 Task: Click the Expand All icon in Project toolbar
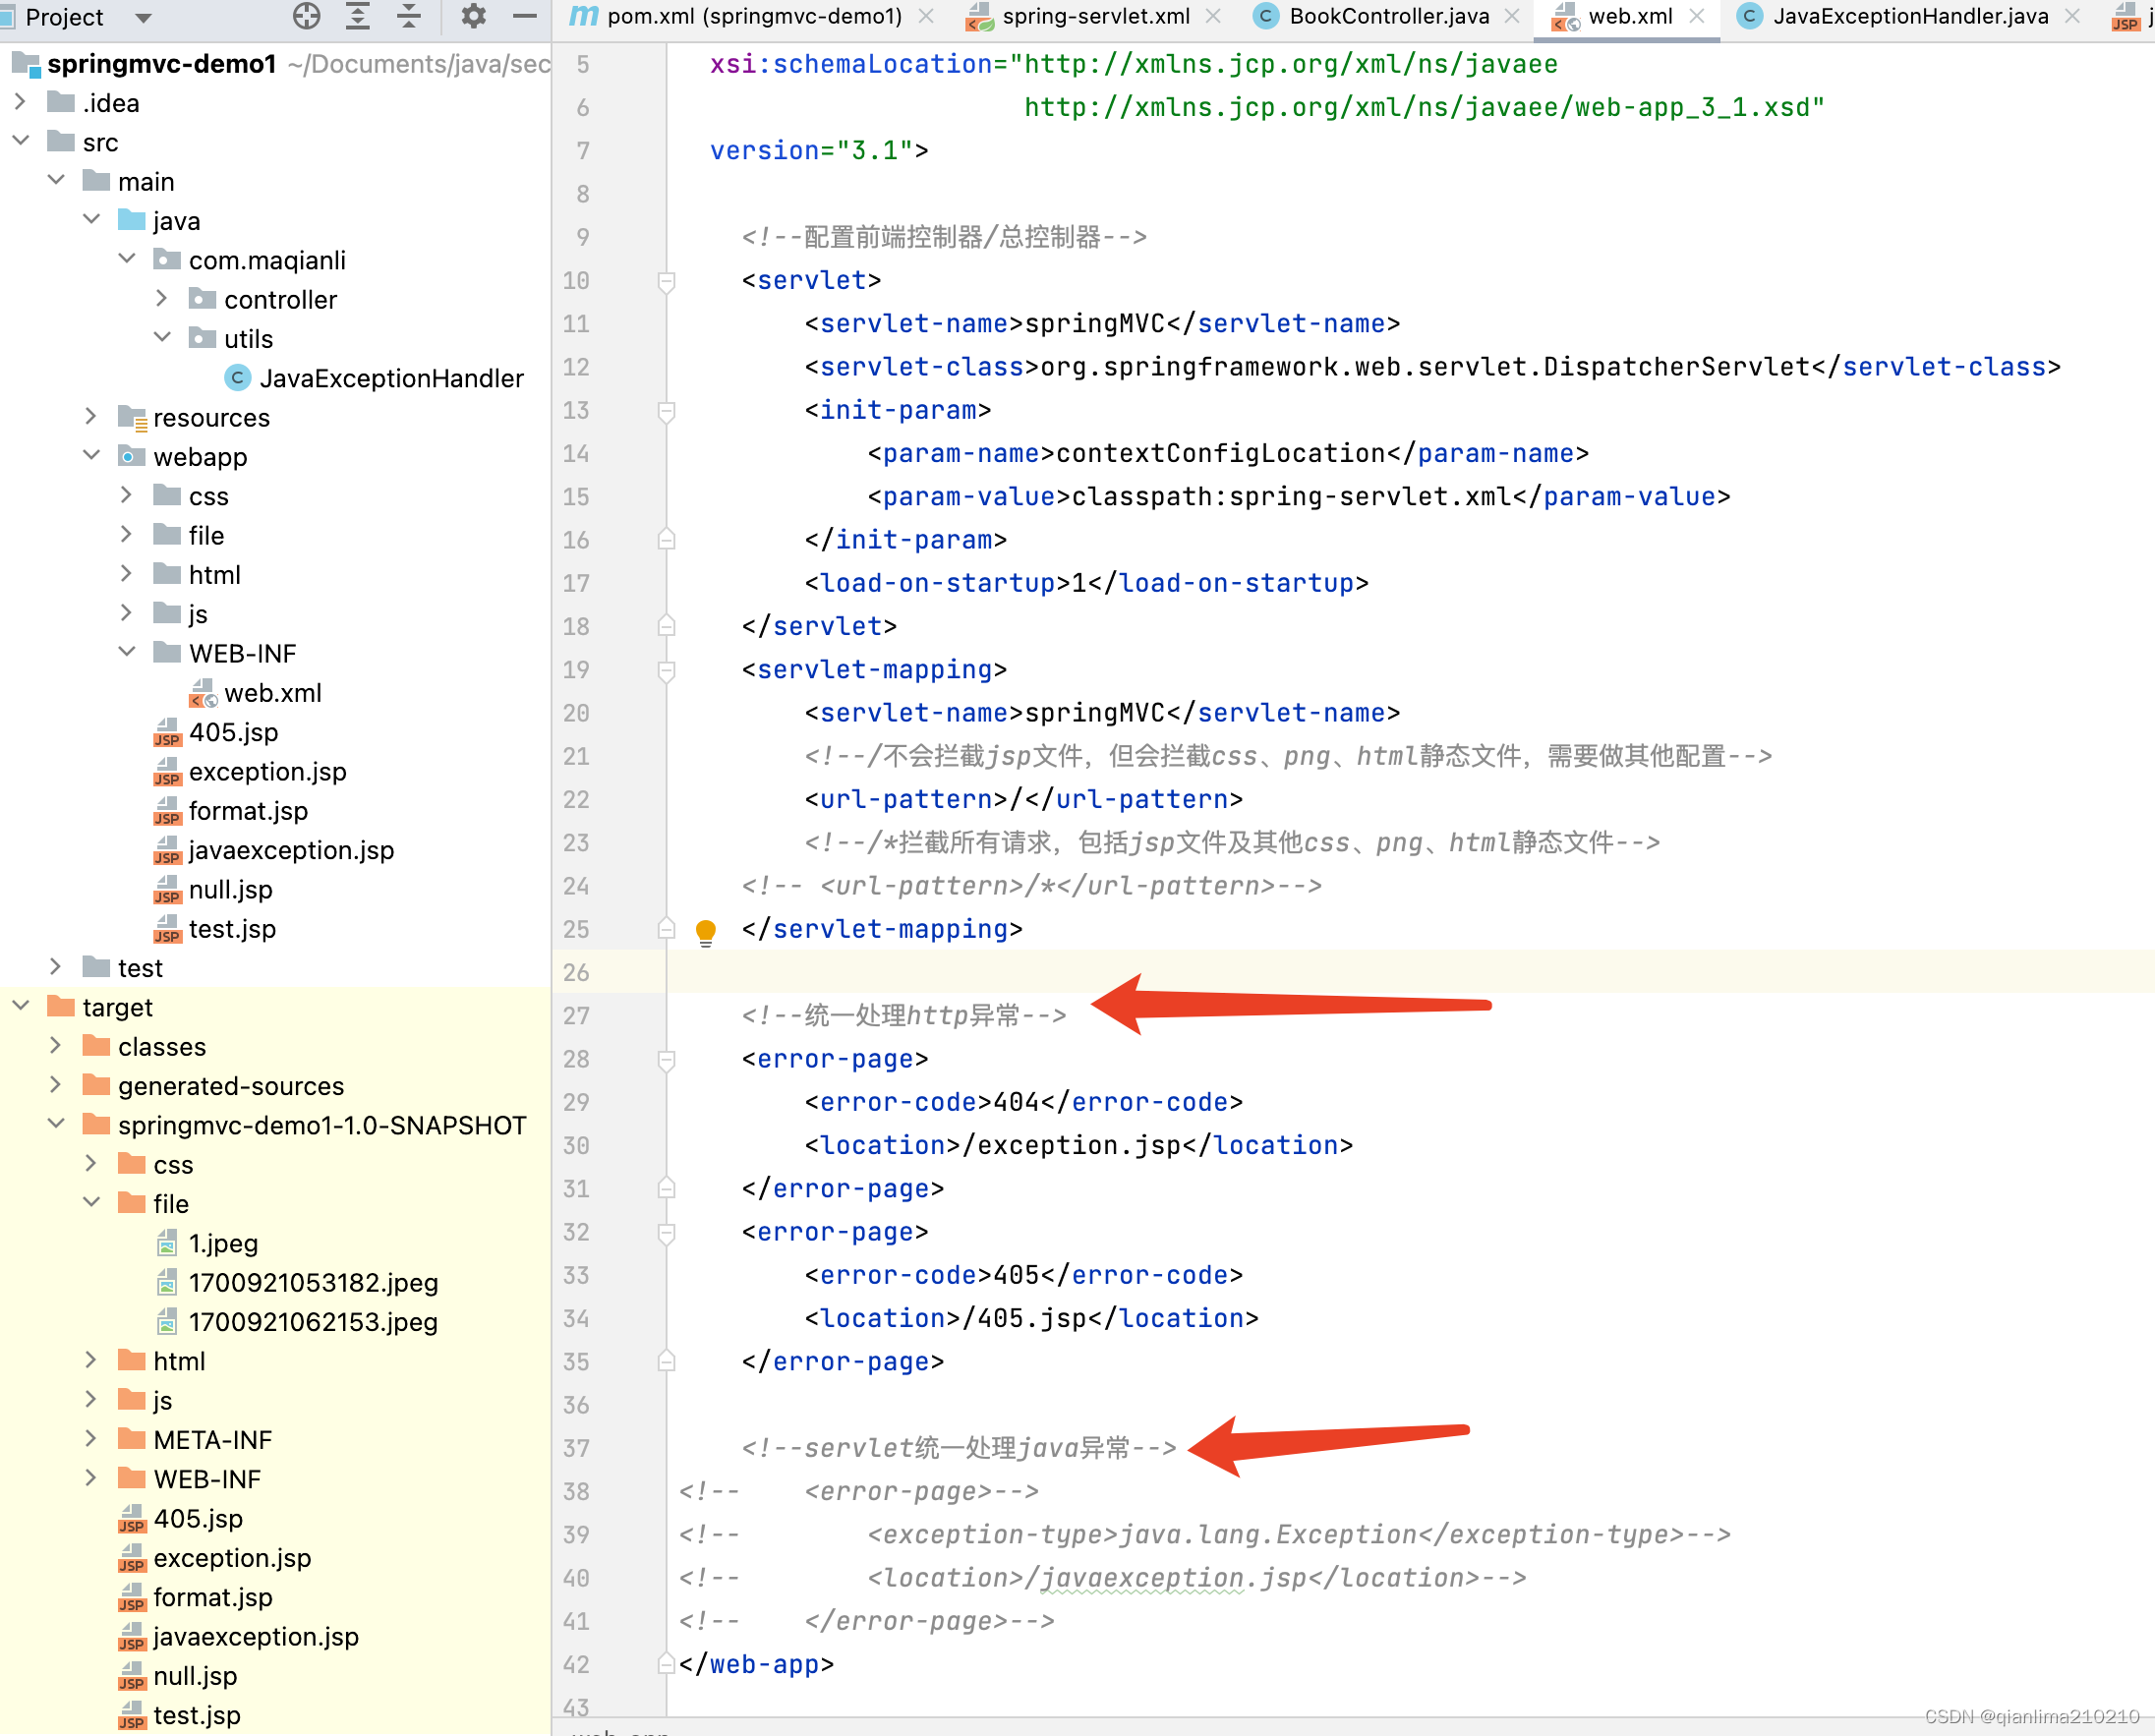tap(358, 15)
